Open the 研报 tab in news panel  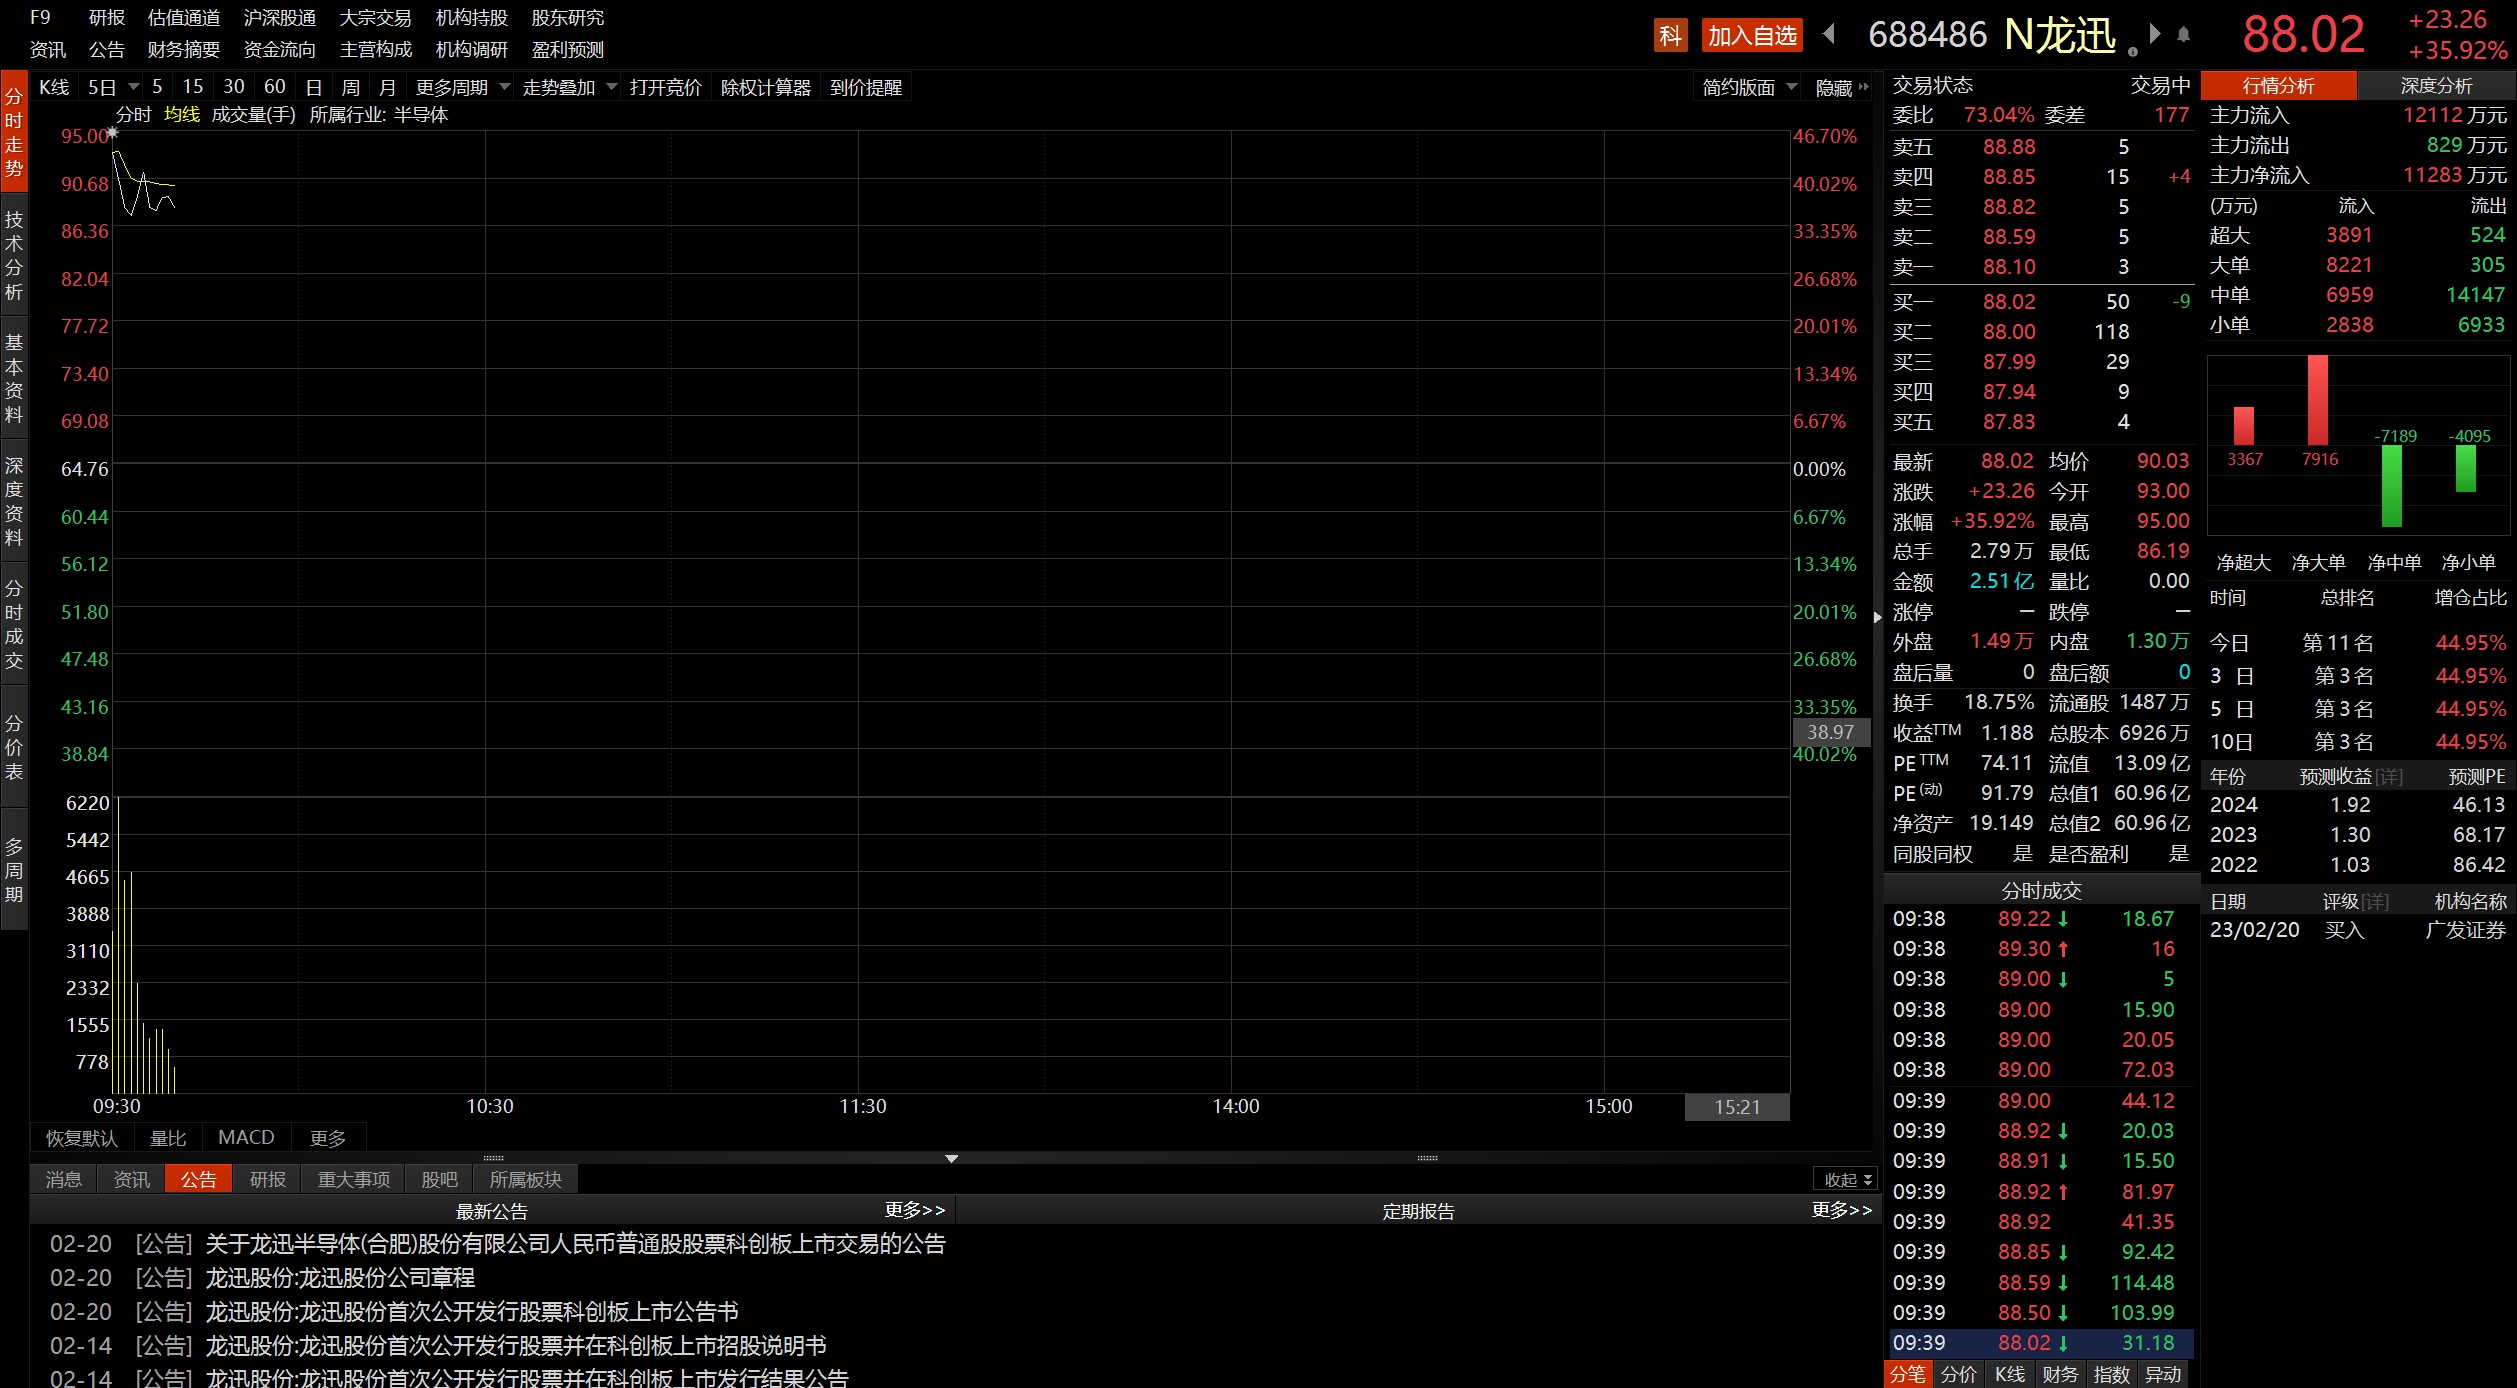267,1180
